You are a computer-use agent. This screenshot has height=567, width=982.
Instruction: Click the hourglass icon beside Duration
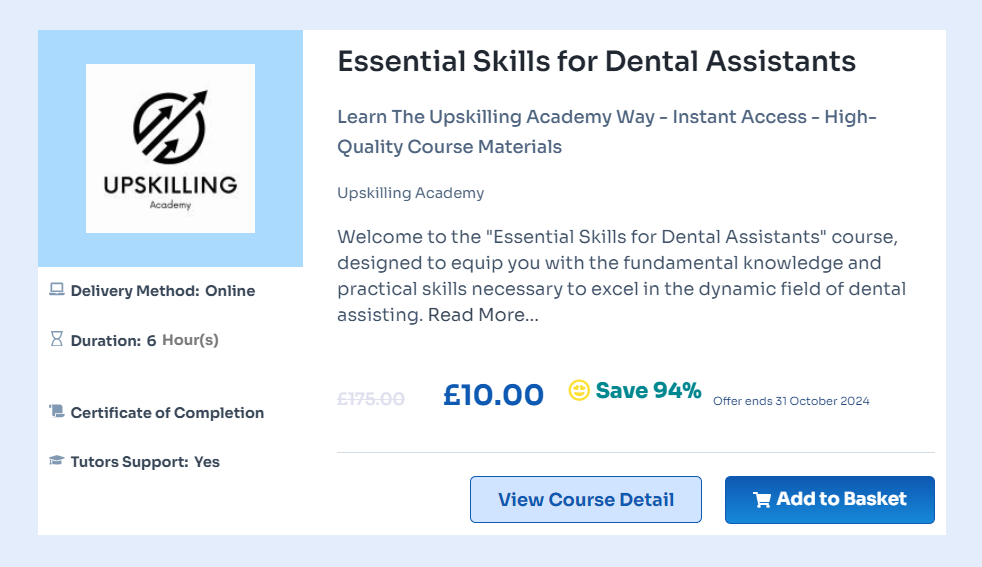click(x=57, y=339)
